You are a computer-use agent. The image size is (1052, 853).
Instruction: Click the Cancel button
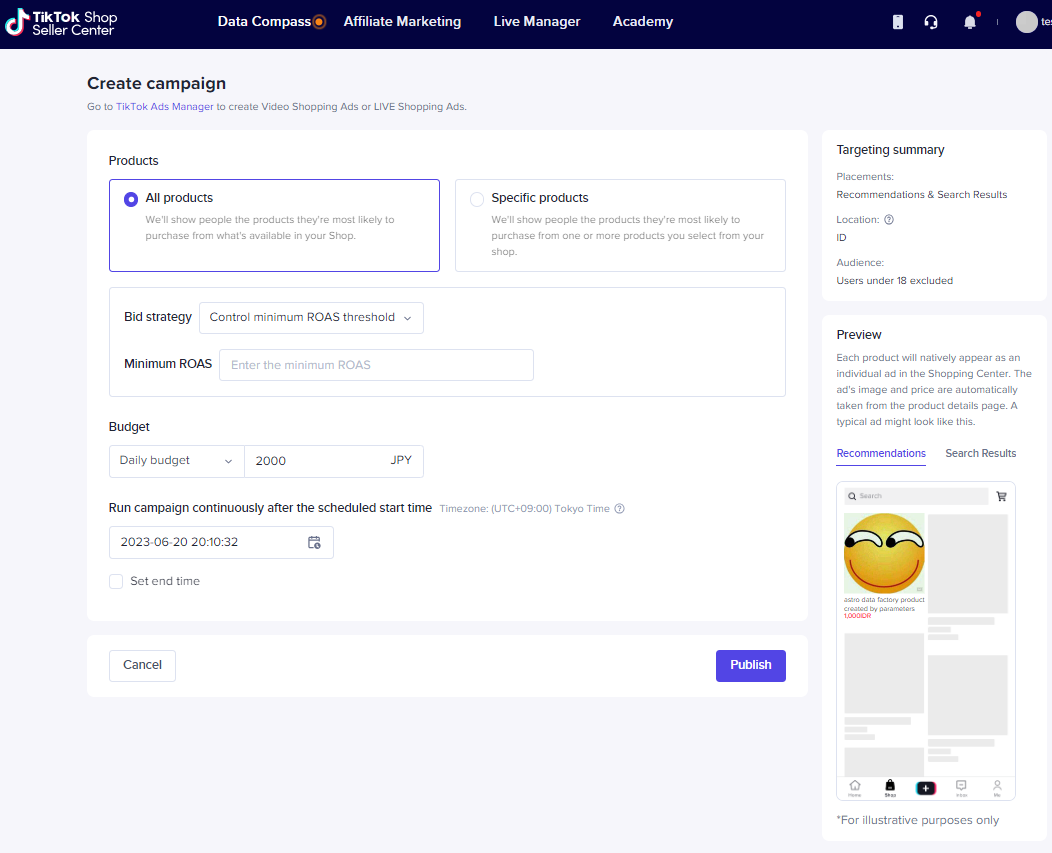(x=142, y=665)
